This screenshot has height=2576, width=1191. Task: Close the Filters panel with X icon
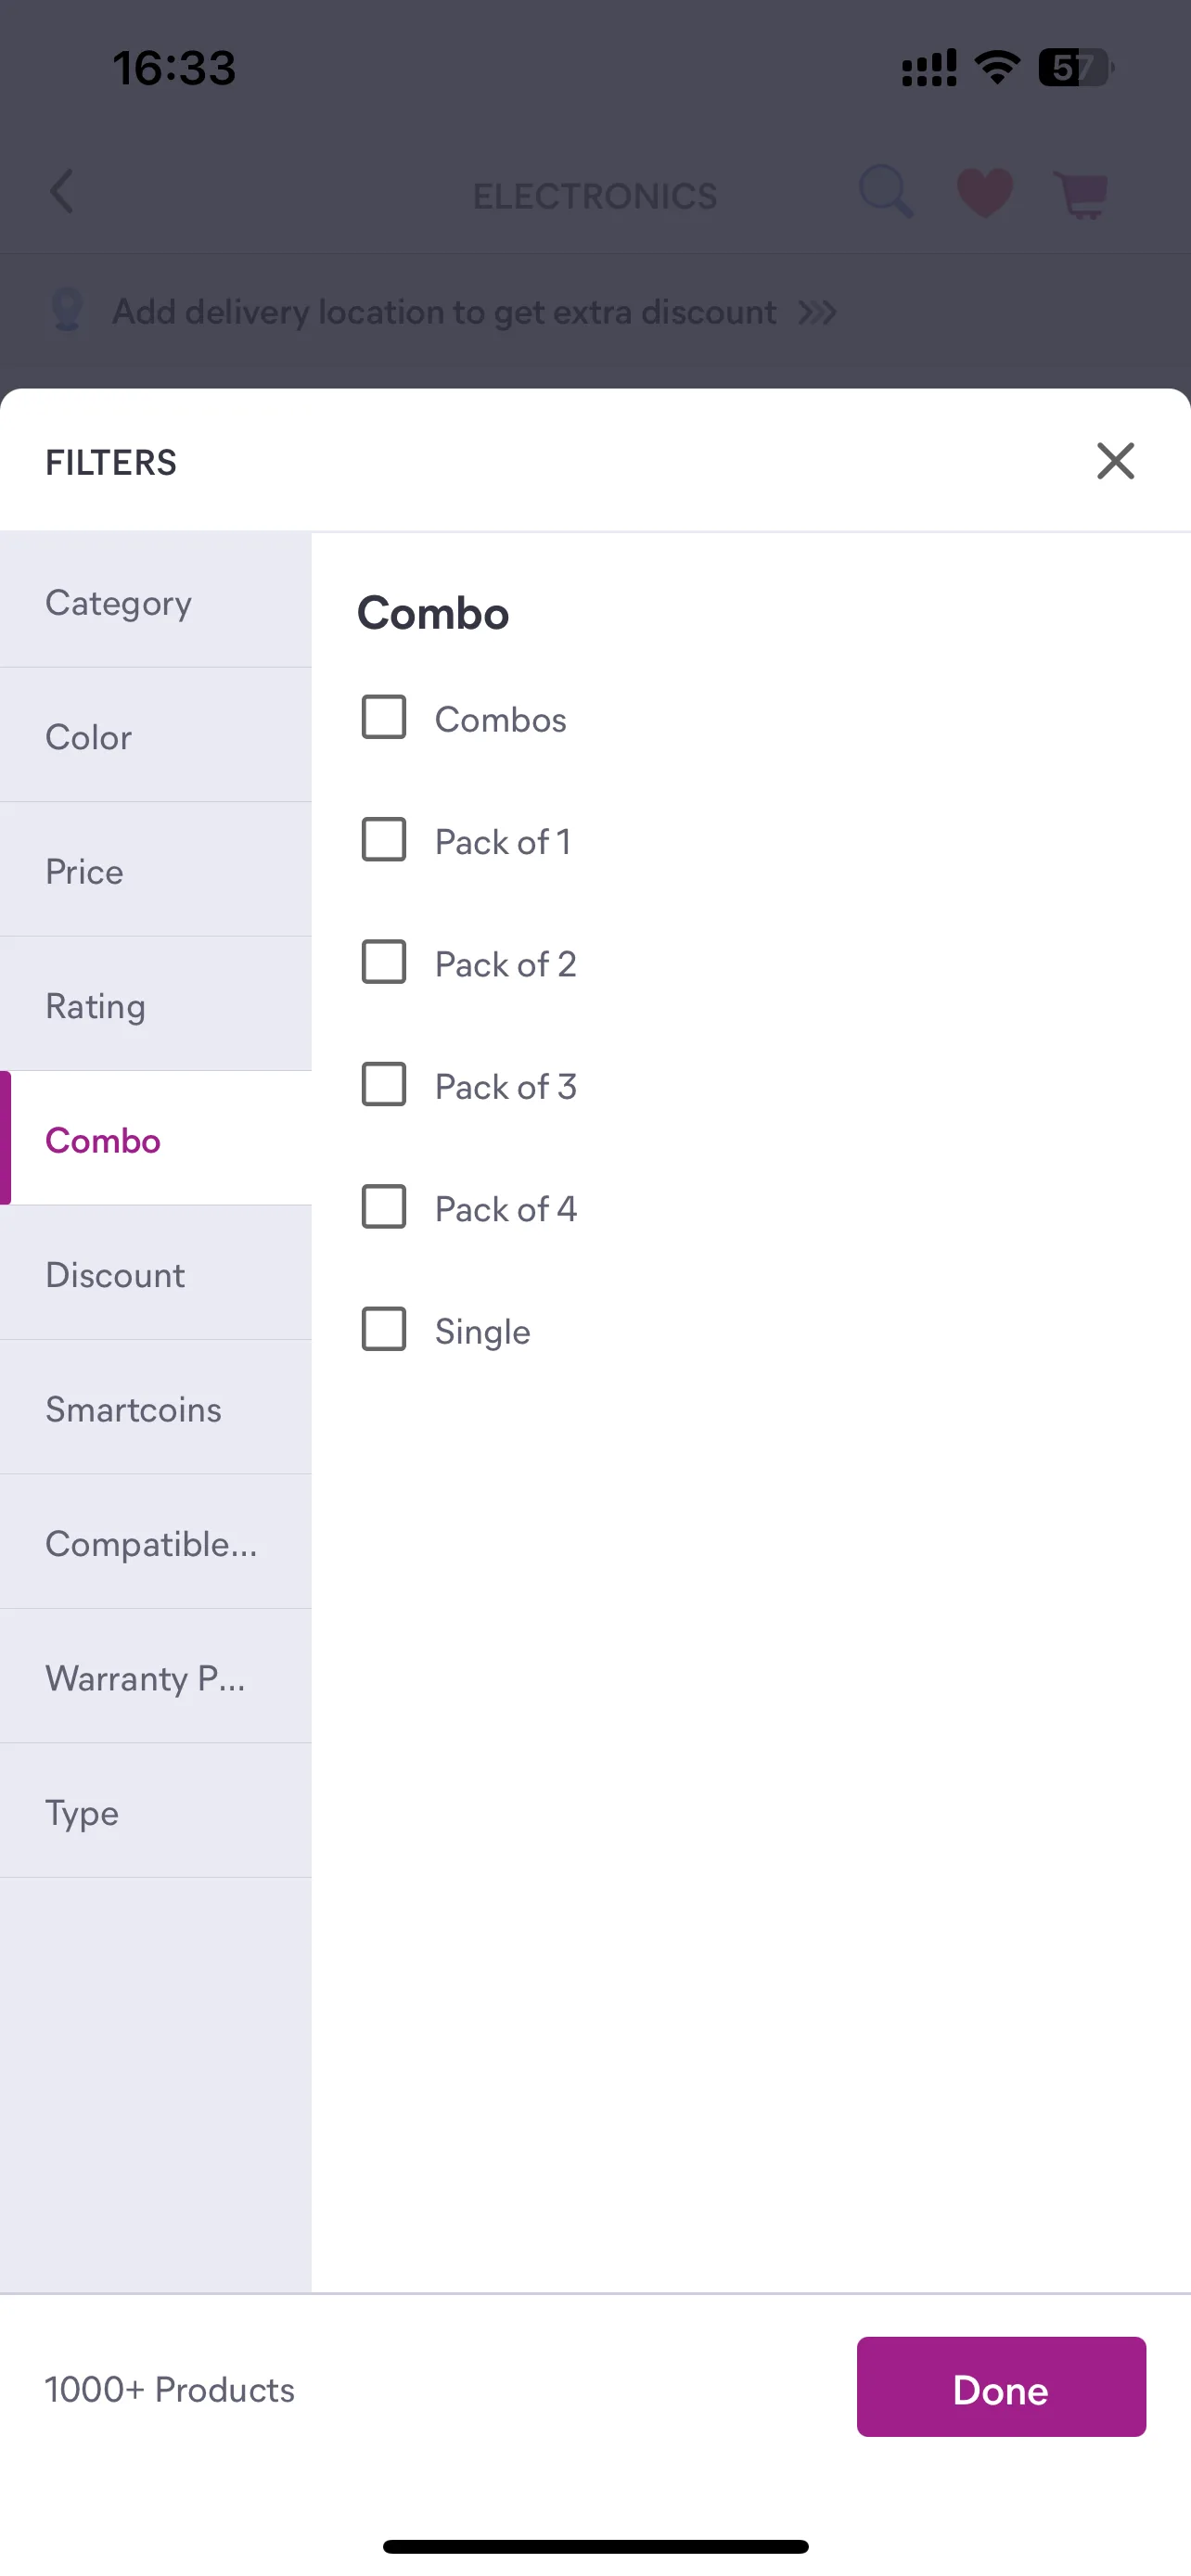(x=1115, y=461)
